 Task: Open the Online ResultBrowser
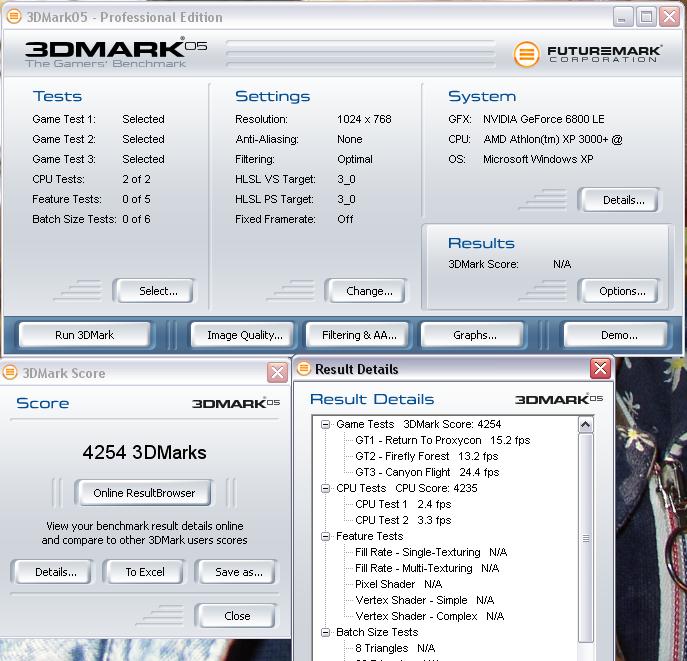(144, 493)
